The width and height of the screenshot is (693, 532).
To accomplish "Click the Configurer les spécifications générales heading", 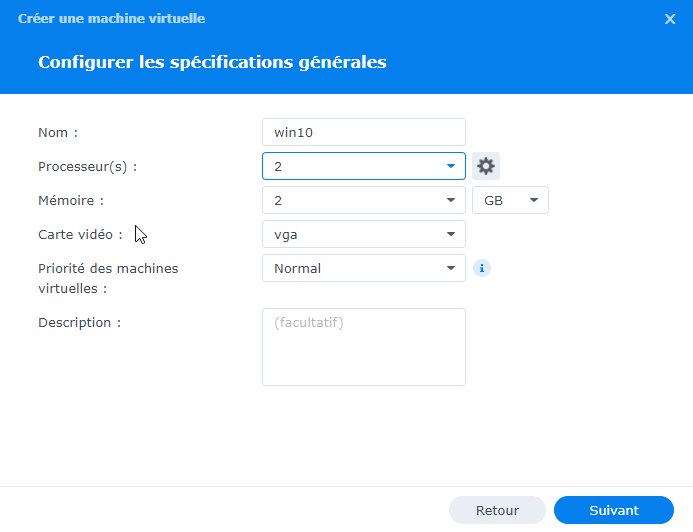I will (x=212, y=62).
